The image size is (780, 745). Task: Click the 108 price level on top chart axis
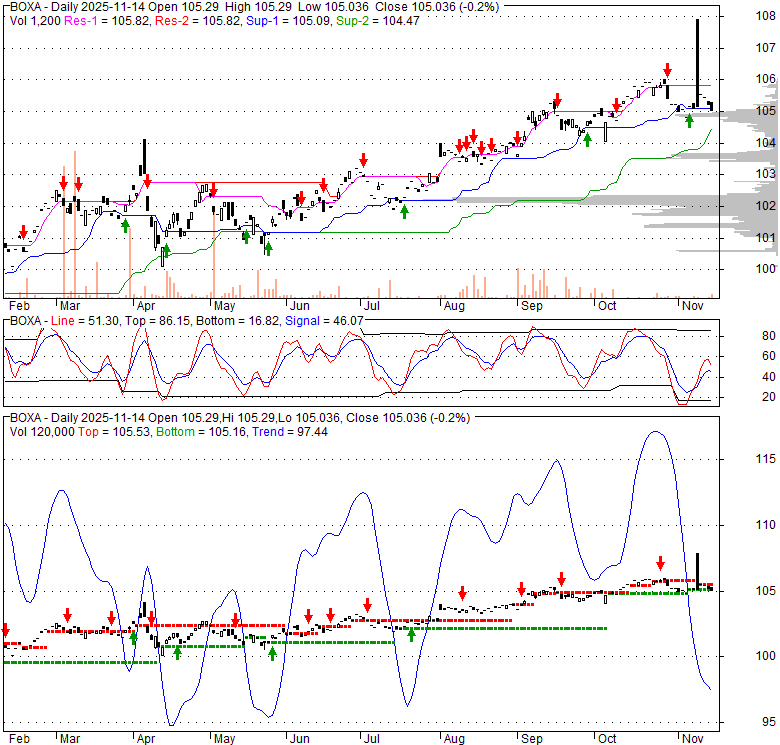tap(738, 16)
